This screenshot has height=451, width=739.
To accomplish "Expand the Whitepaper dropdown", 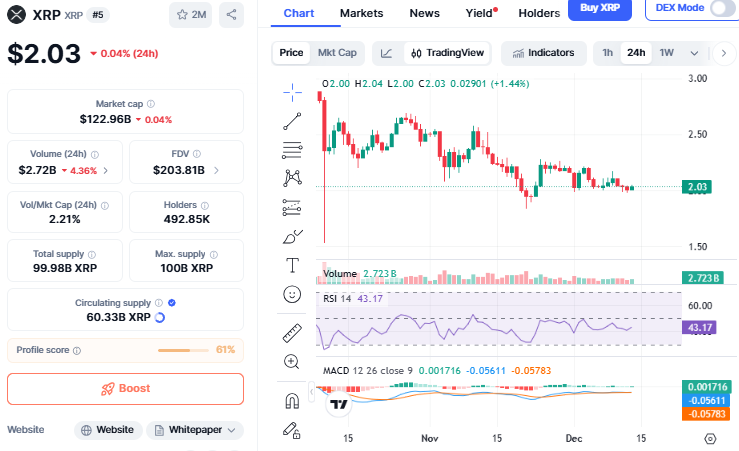I will point(195,430).
